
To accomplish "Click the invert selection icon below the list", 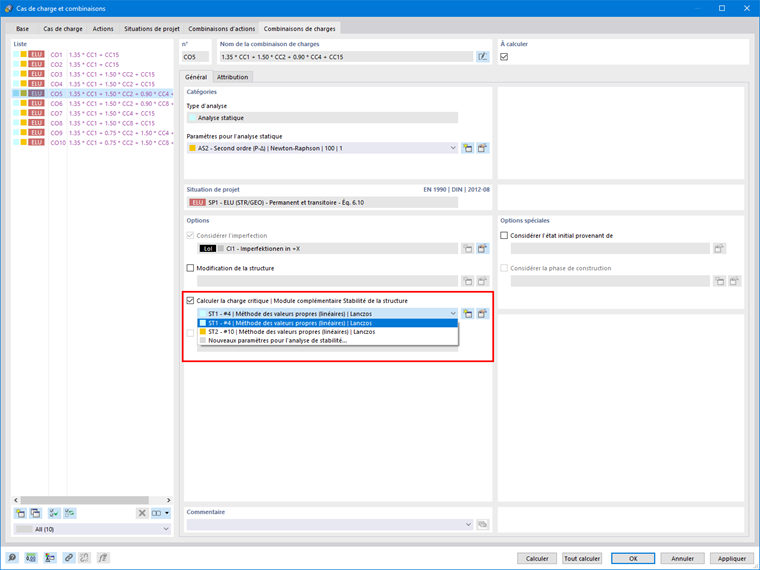I will tap(70, 513).
